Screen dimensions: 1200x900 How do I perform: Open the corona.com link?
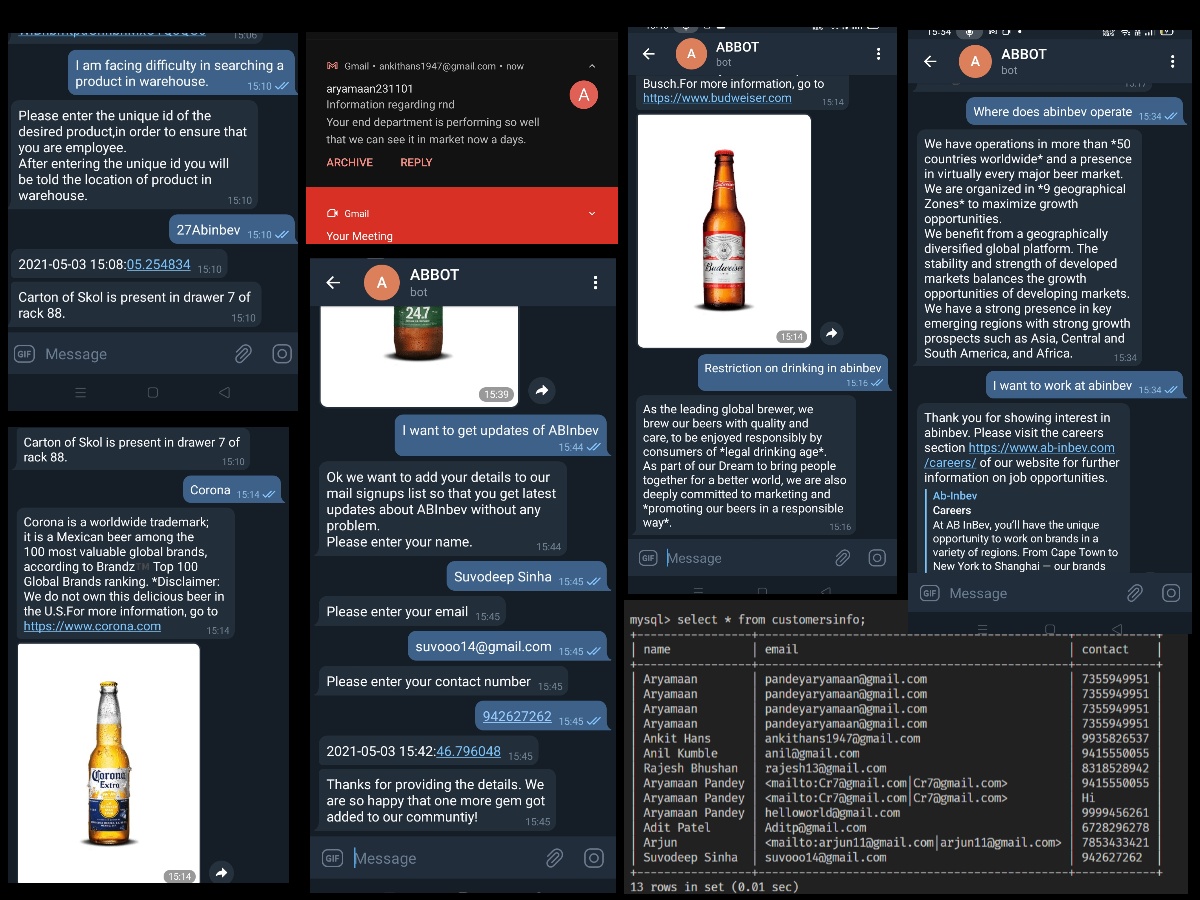tap(92, 626)
